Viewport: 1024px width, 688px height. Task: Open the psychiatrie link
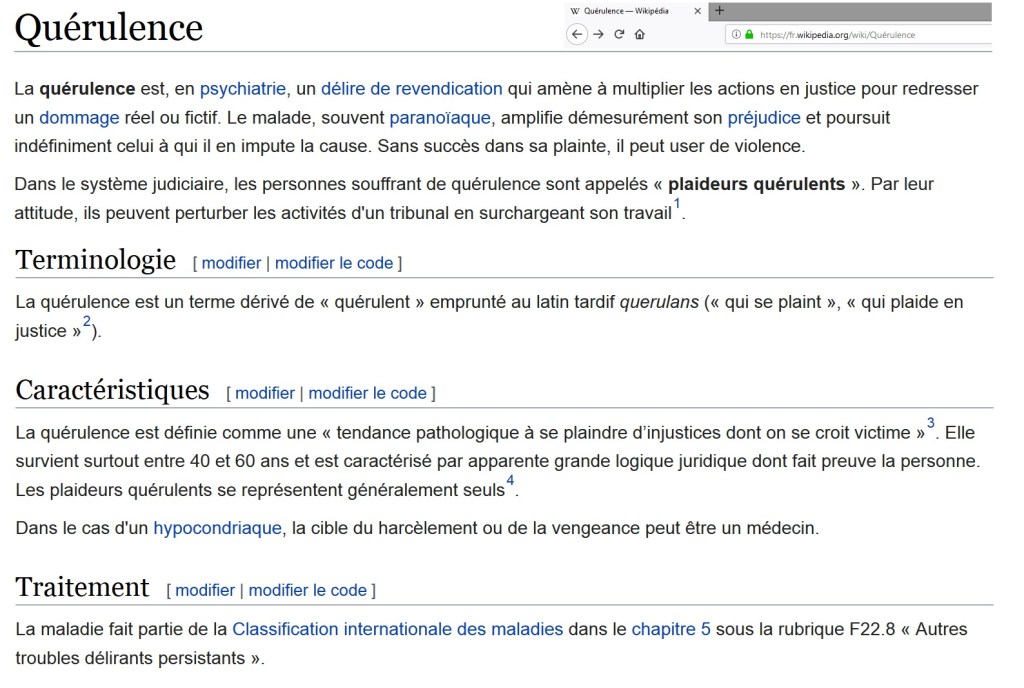click(x=244, y=89)
